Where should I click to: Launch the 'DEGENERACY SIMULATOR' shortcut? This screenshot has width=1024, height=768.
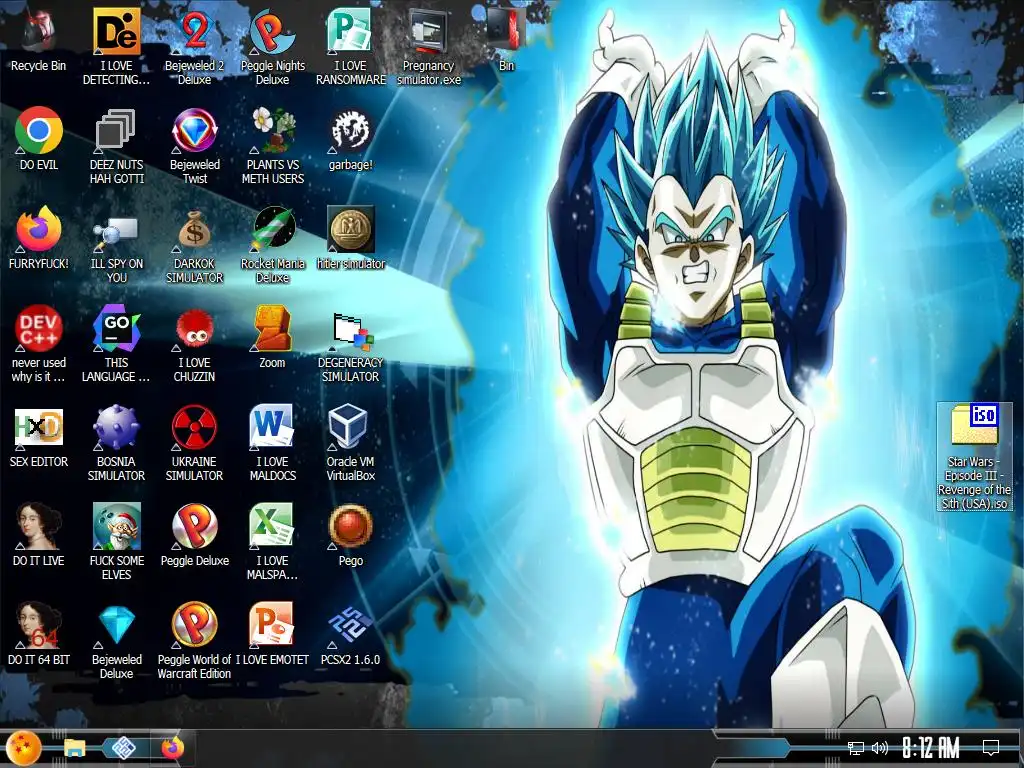click(351, 344)
